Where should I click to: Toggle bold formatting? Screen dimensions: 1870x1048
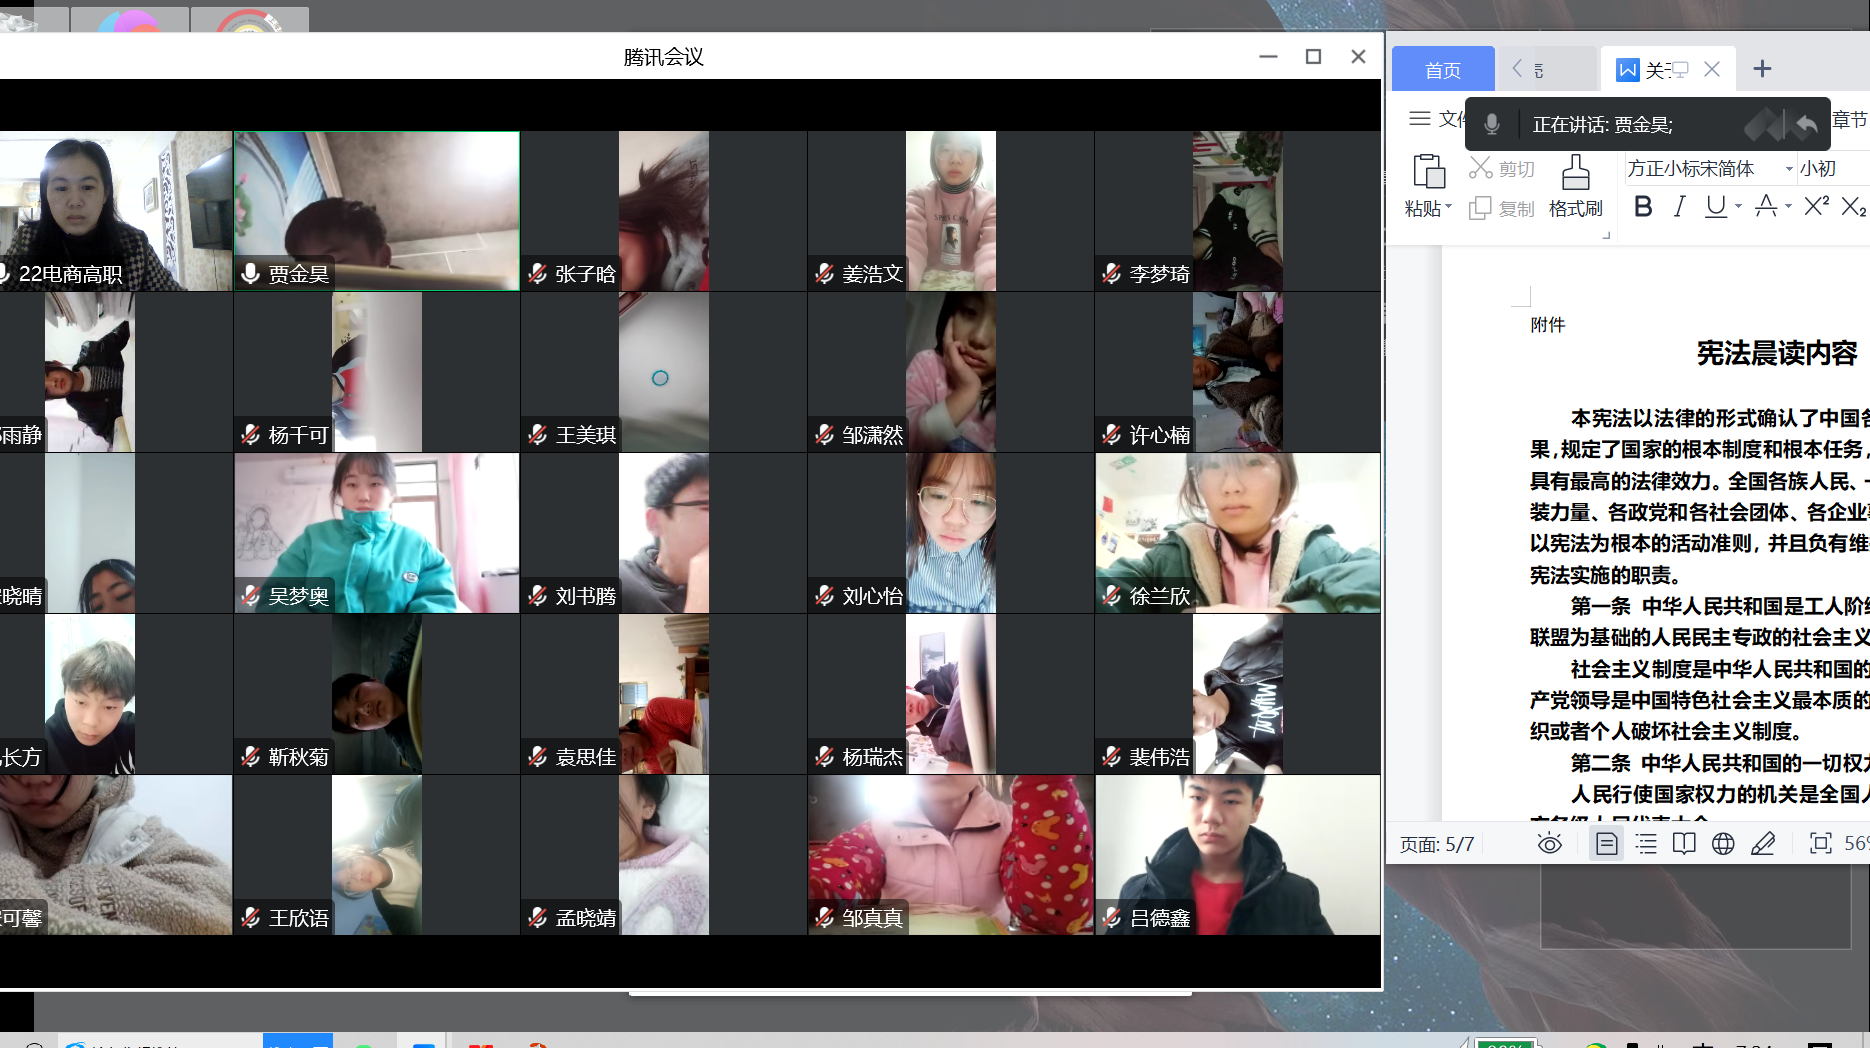pyautogui.click(x=1642, y=207)
